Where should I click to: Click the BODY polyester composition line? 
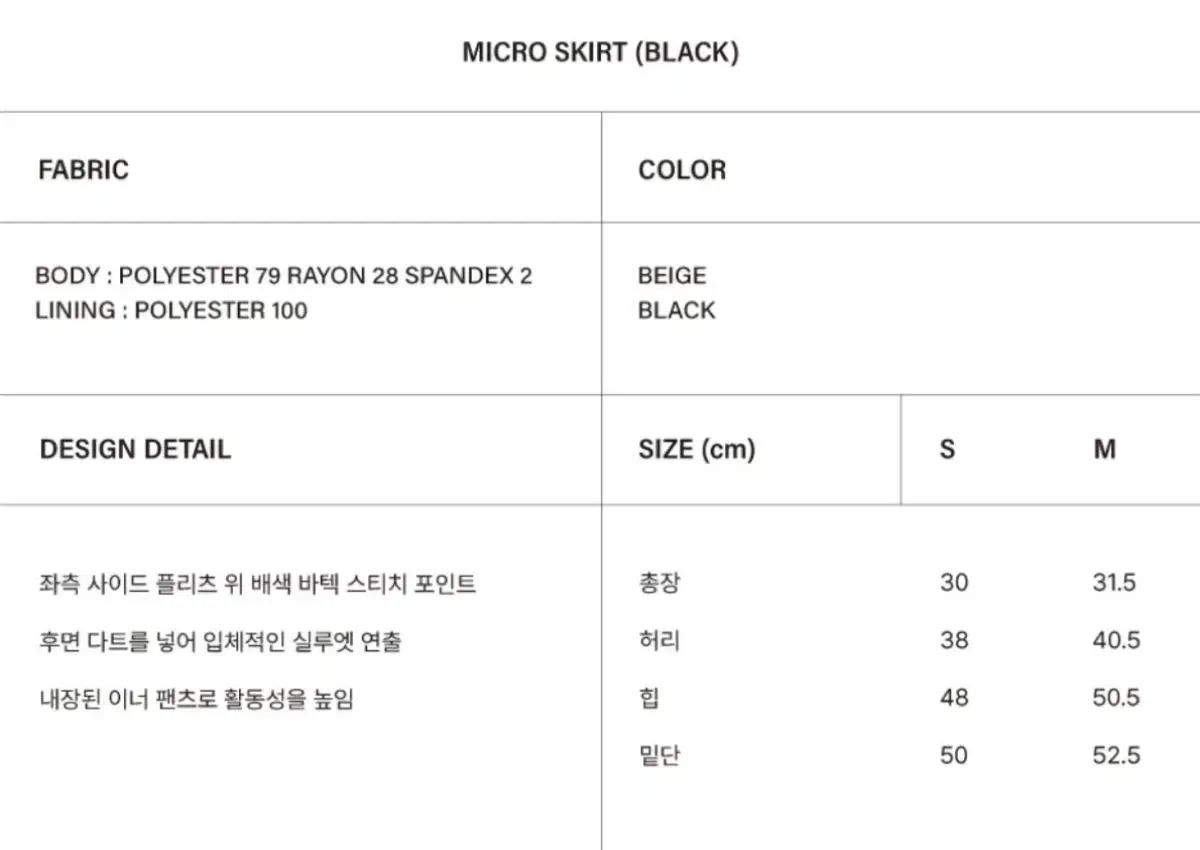pyautogui.click(x=284, y=276)
